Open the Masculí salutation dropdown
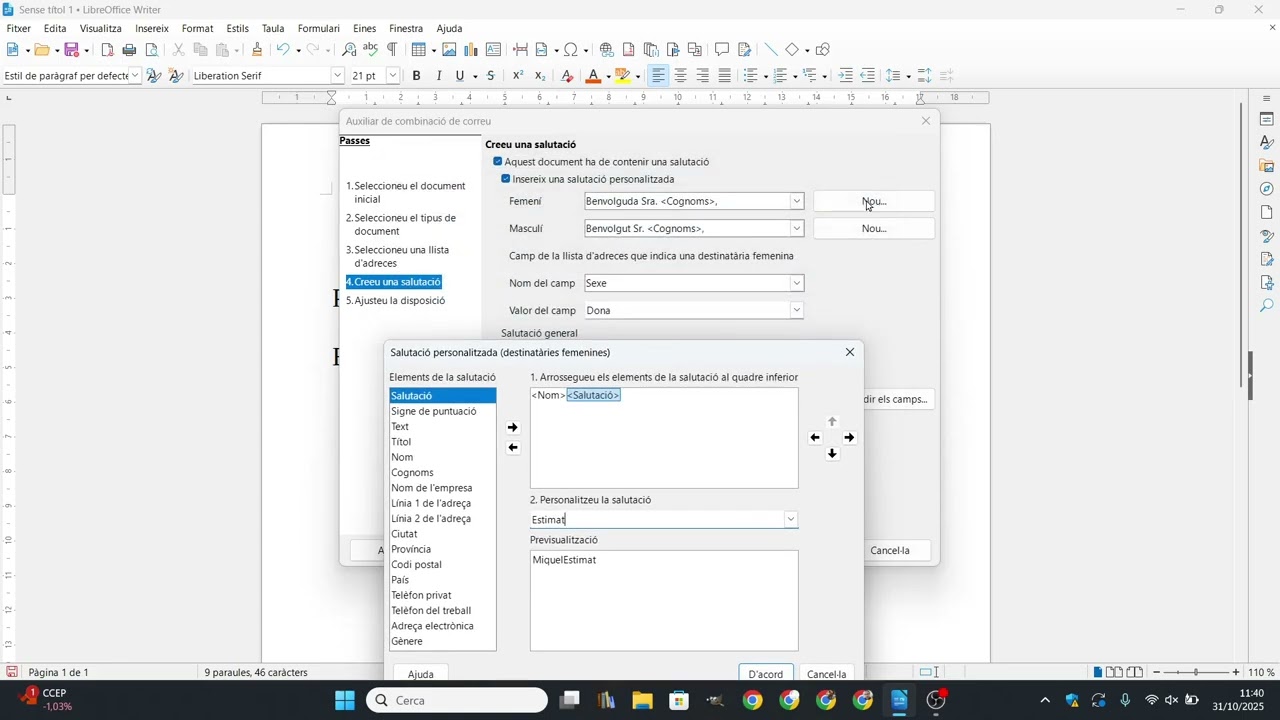This screenshot has height=720, width=1280. pos(797,229)
